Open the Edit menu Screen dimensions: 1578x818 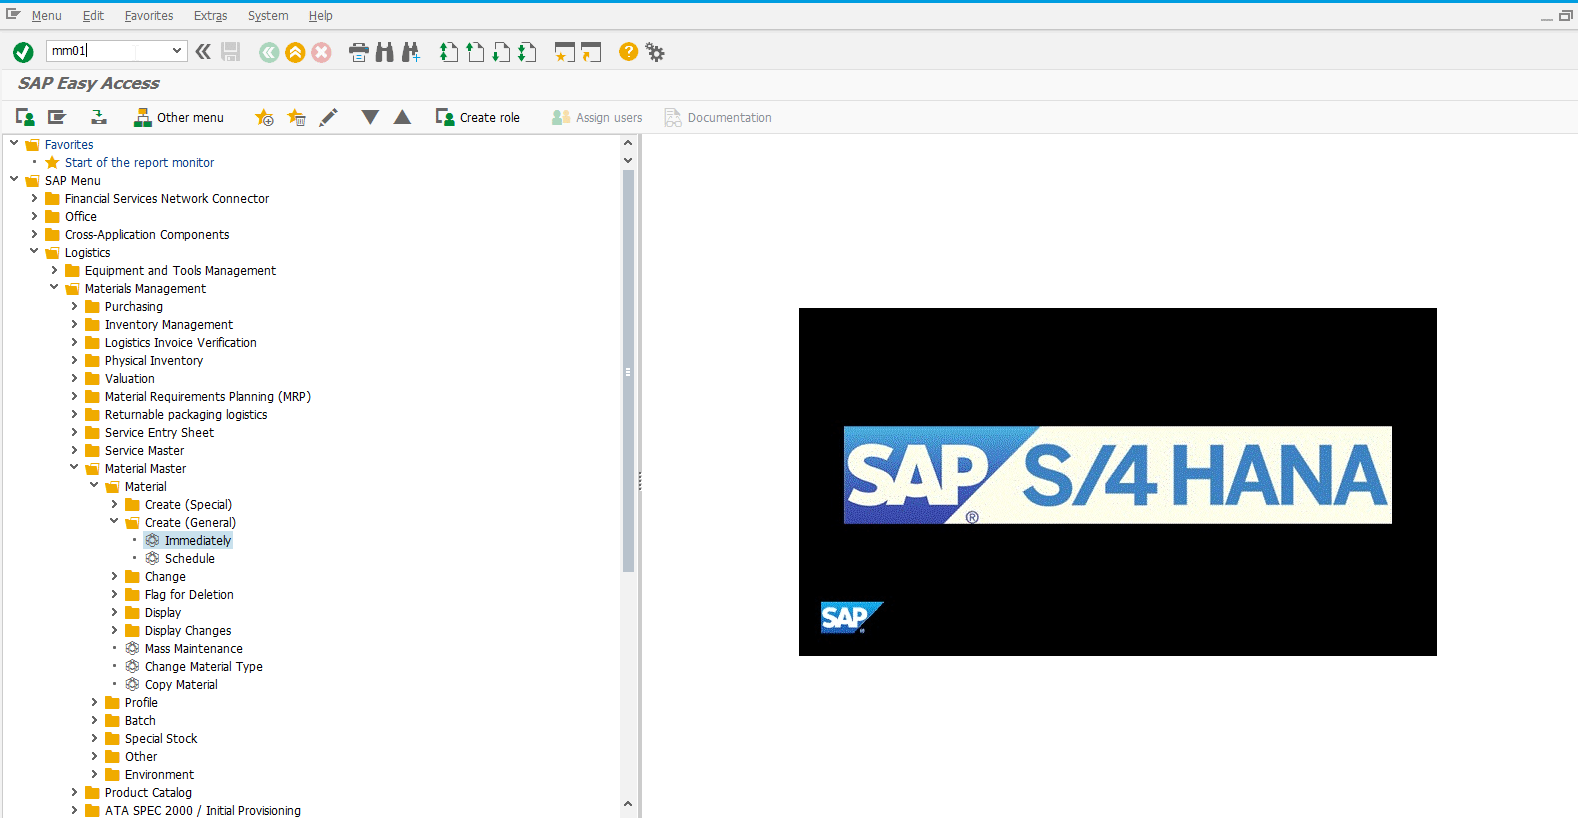[x=93, y=16]
